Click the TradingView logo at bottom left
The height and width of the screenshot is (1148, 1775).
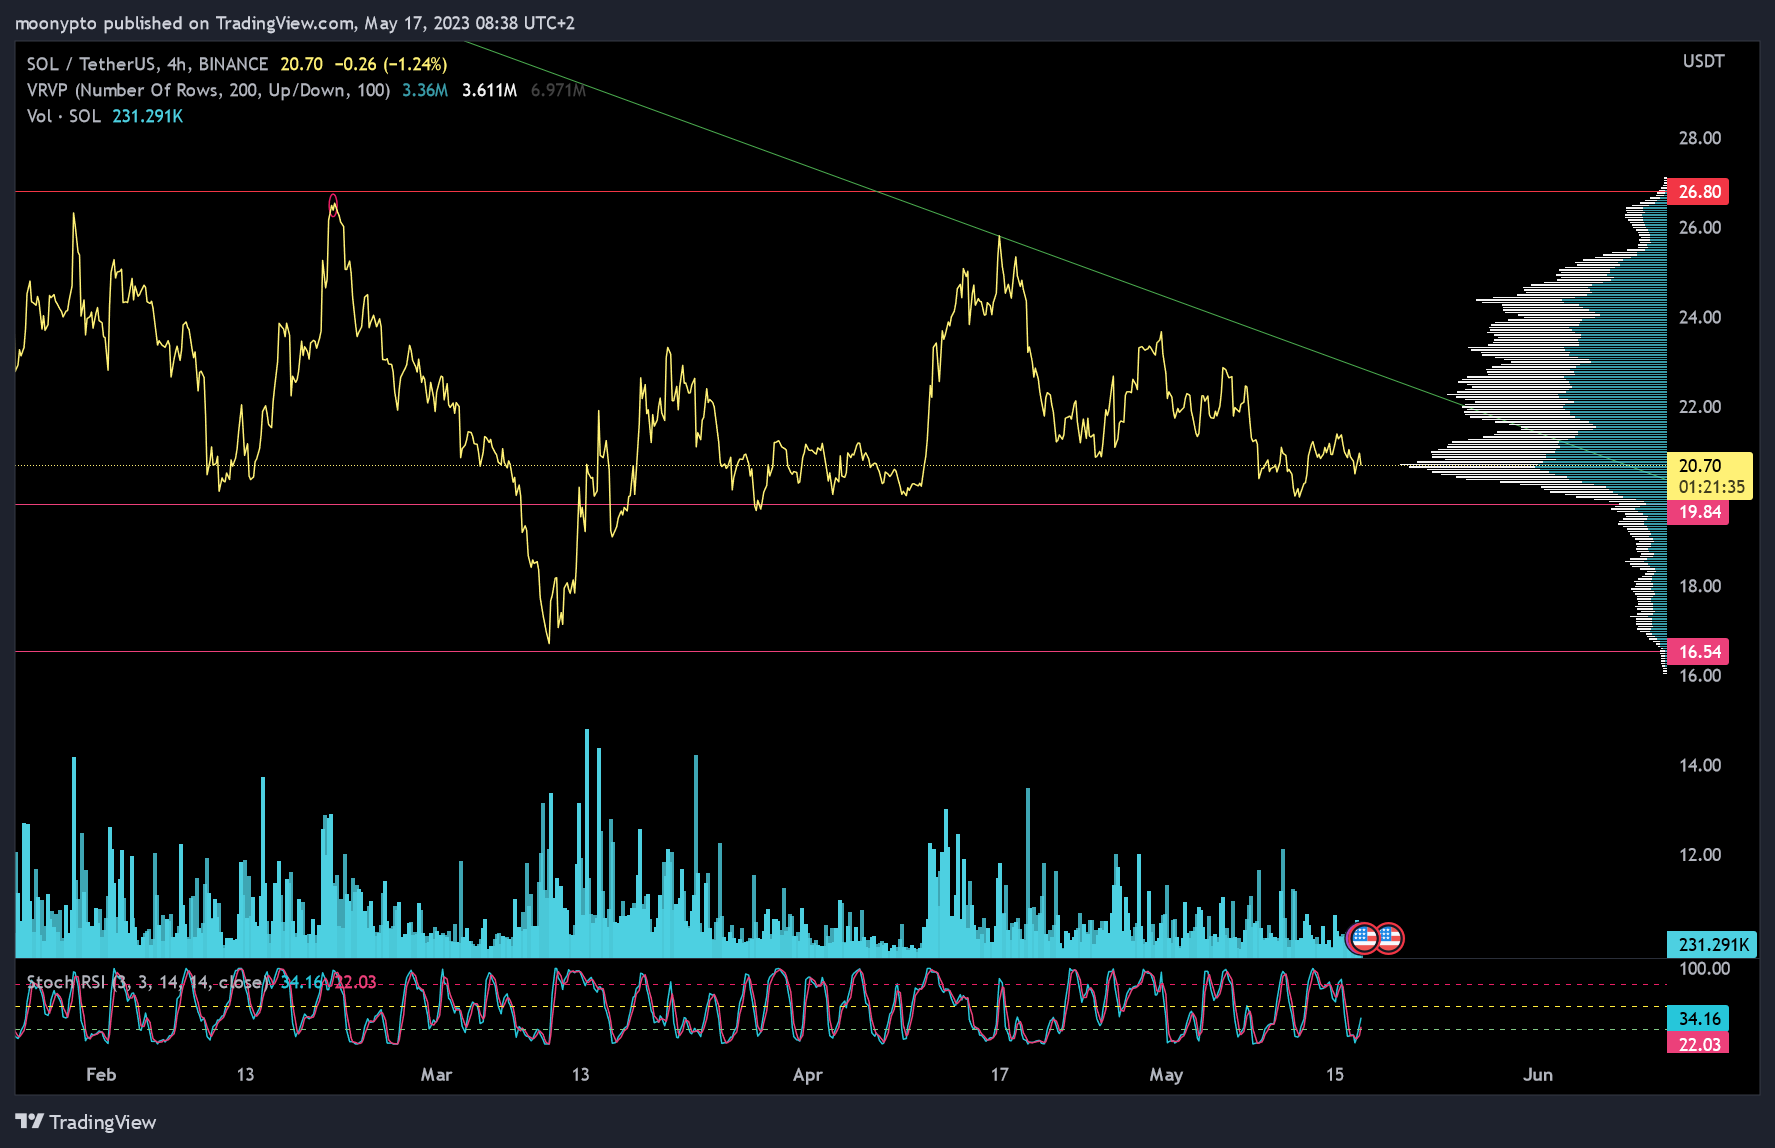click(86, 1122)
